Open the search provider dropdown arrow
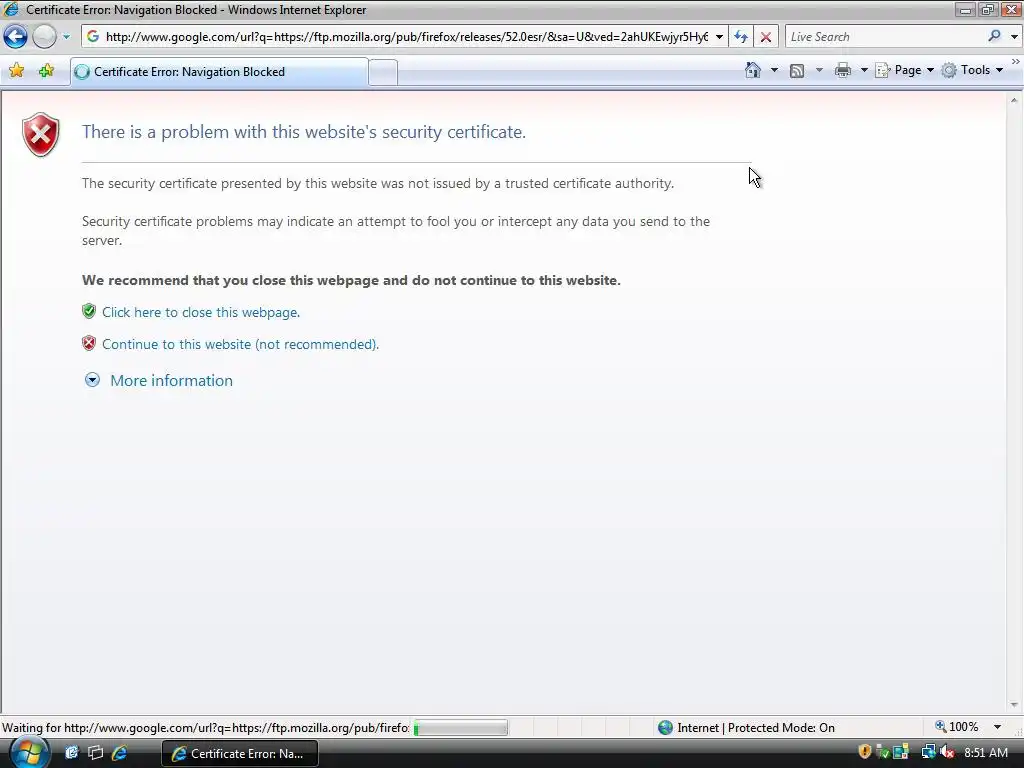1024x768 pixels. point(1014,37)
